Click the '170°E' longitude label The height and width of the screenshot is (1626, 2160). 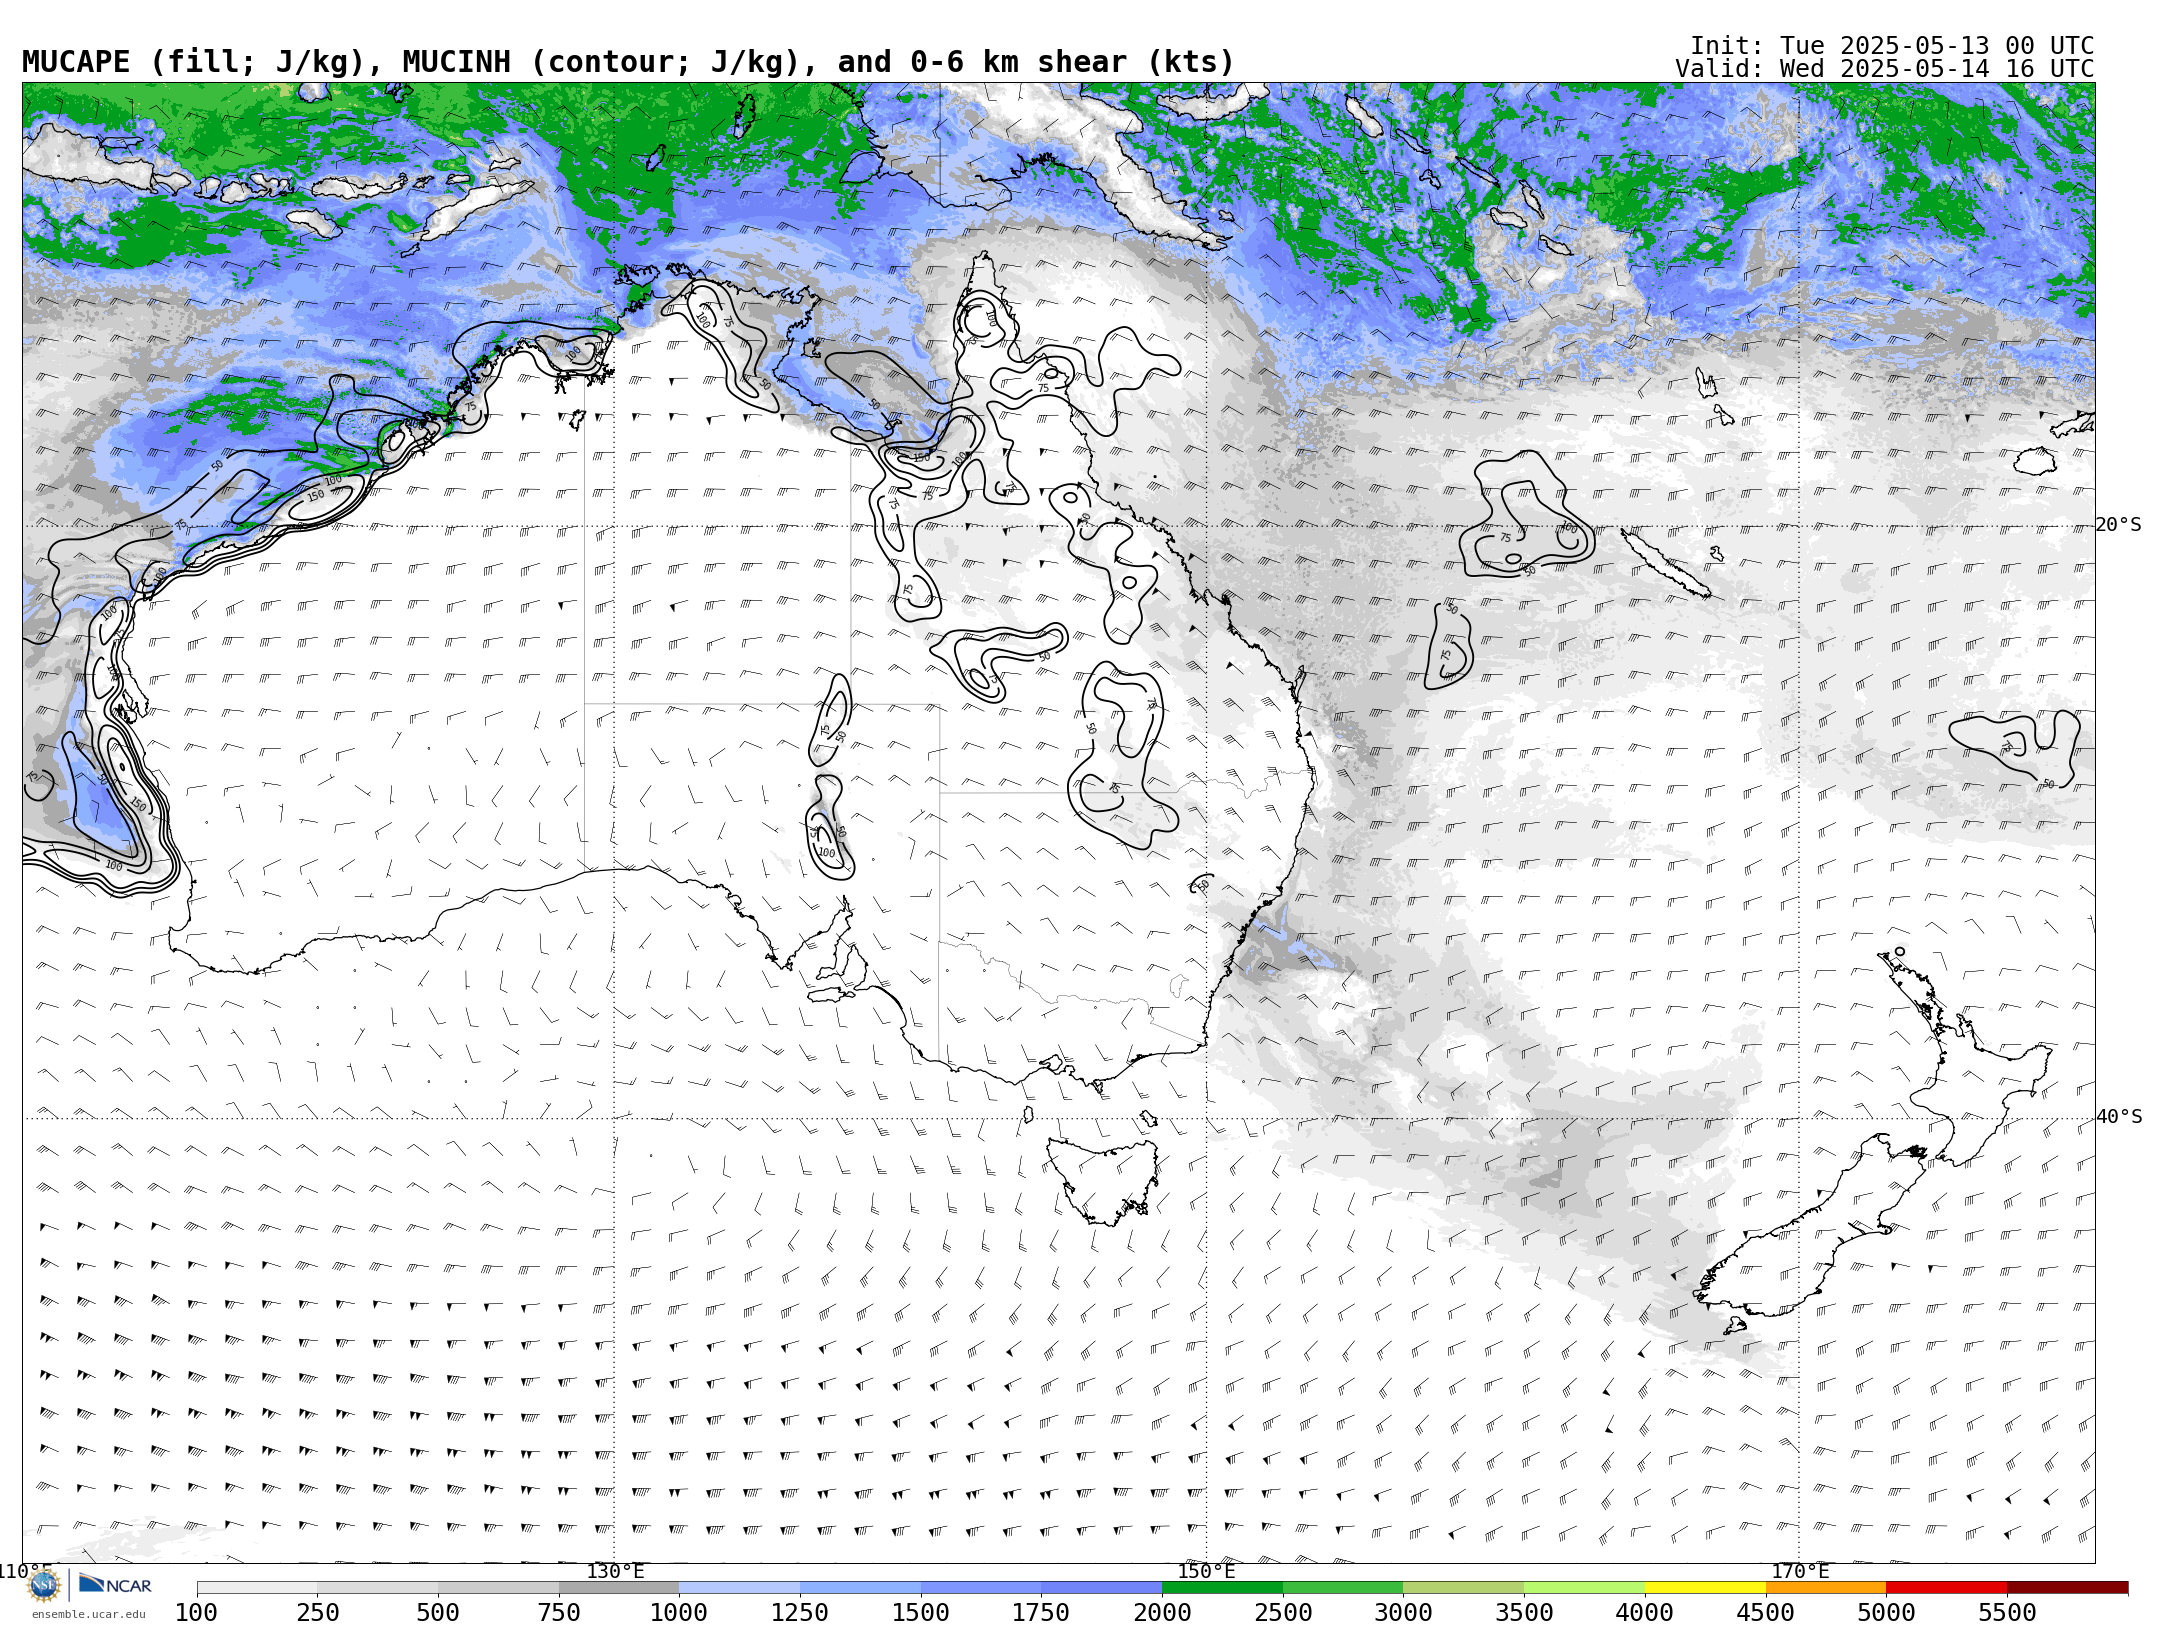click(1800, 1571)
